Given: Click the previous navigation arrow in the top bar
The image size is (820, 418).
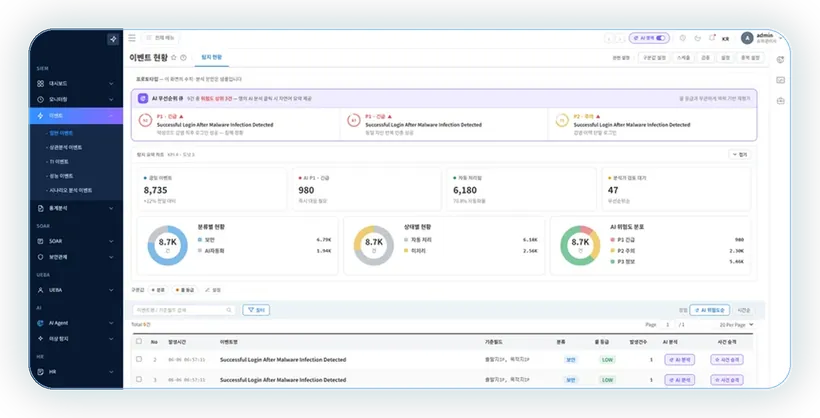Looking at the screenshot, I should click(609, 38).
